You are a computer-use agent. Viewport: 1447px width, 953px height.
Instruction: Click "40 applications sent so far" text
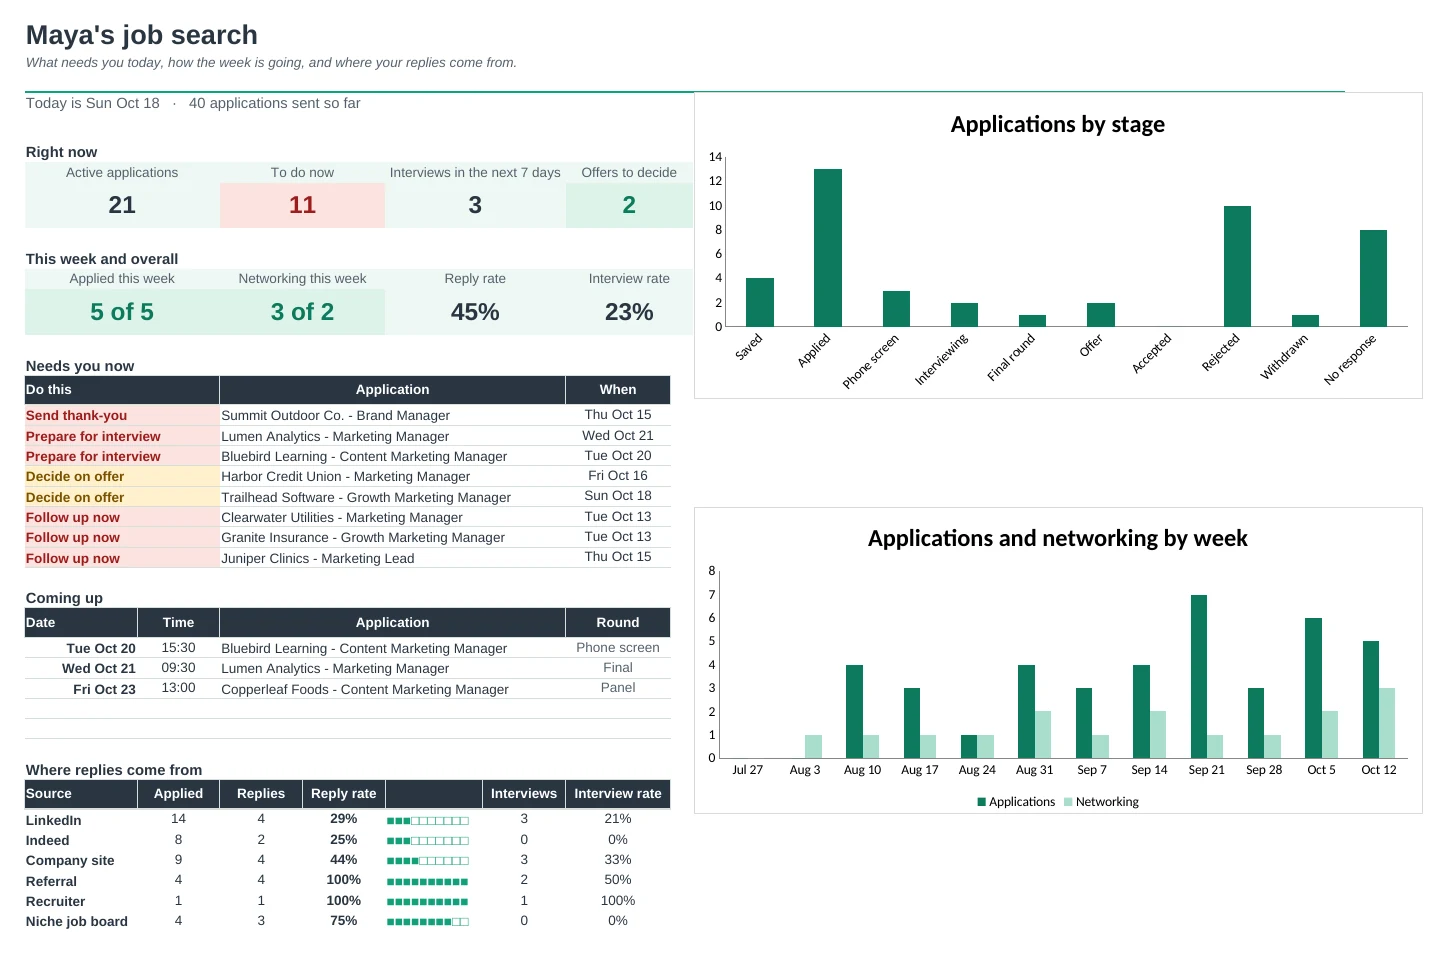275,103
